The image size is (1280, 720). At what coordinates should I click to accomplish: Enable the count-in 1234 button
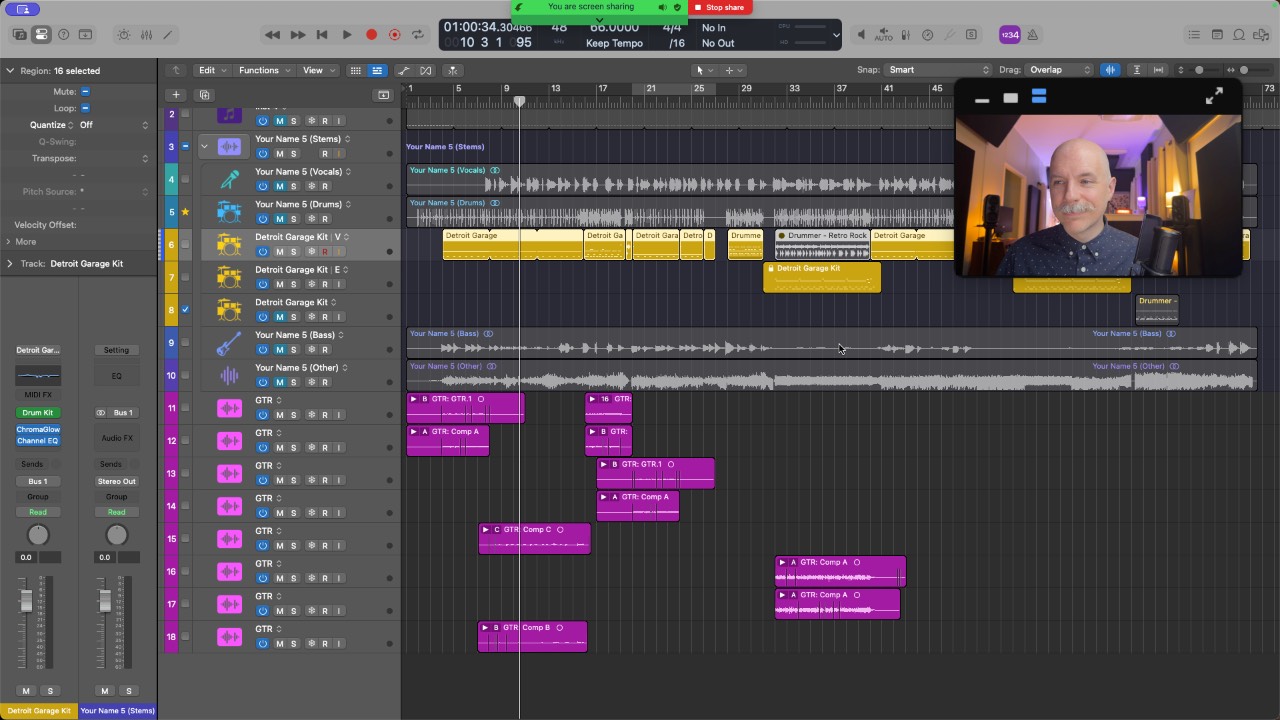click(1010, 35)
